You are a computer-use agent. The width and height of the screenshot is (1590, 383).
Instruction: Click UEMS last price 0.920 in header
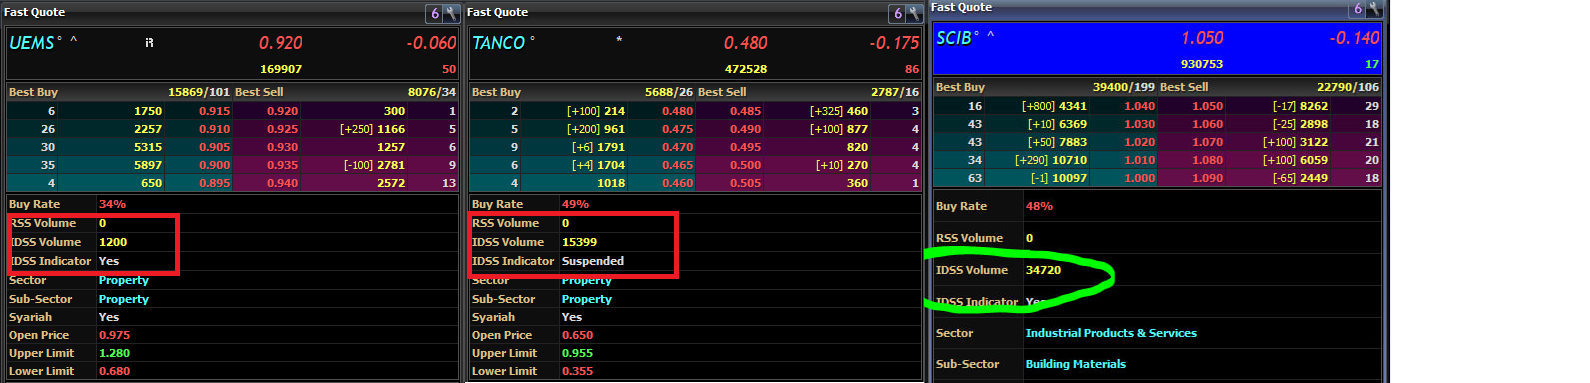coord(280,43)
